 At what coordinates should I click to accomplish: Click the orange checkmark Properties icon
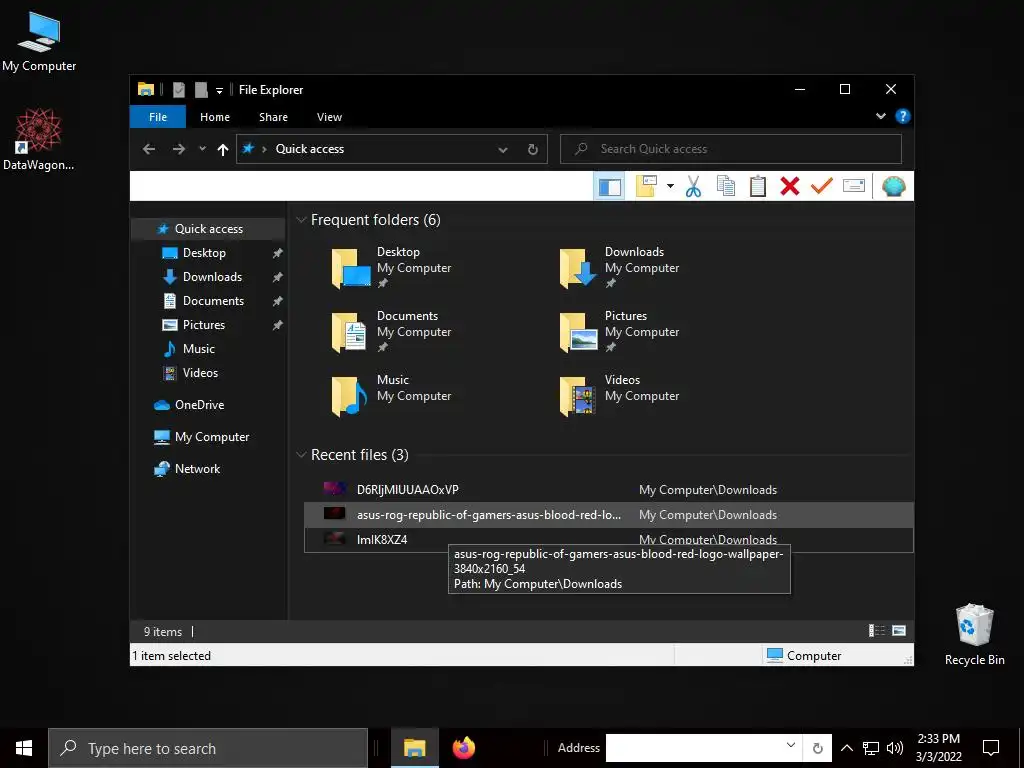[822, 186]
